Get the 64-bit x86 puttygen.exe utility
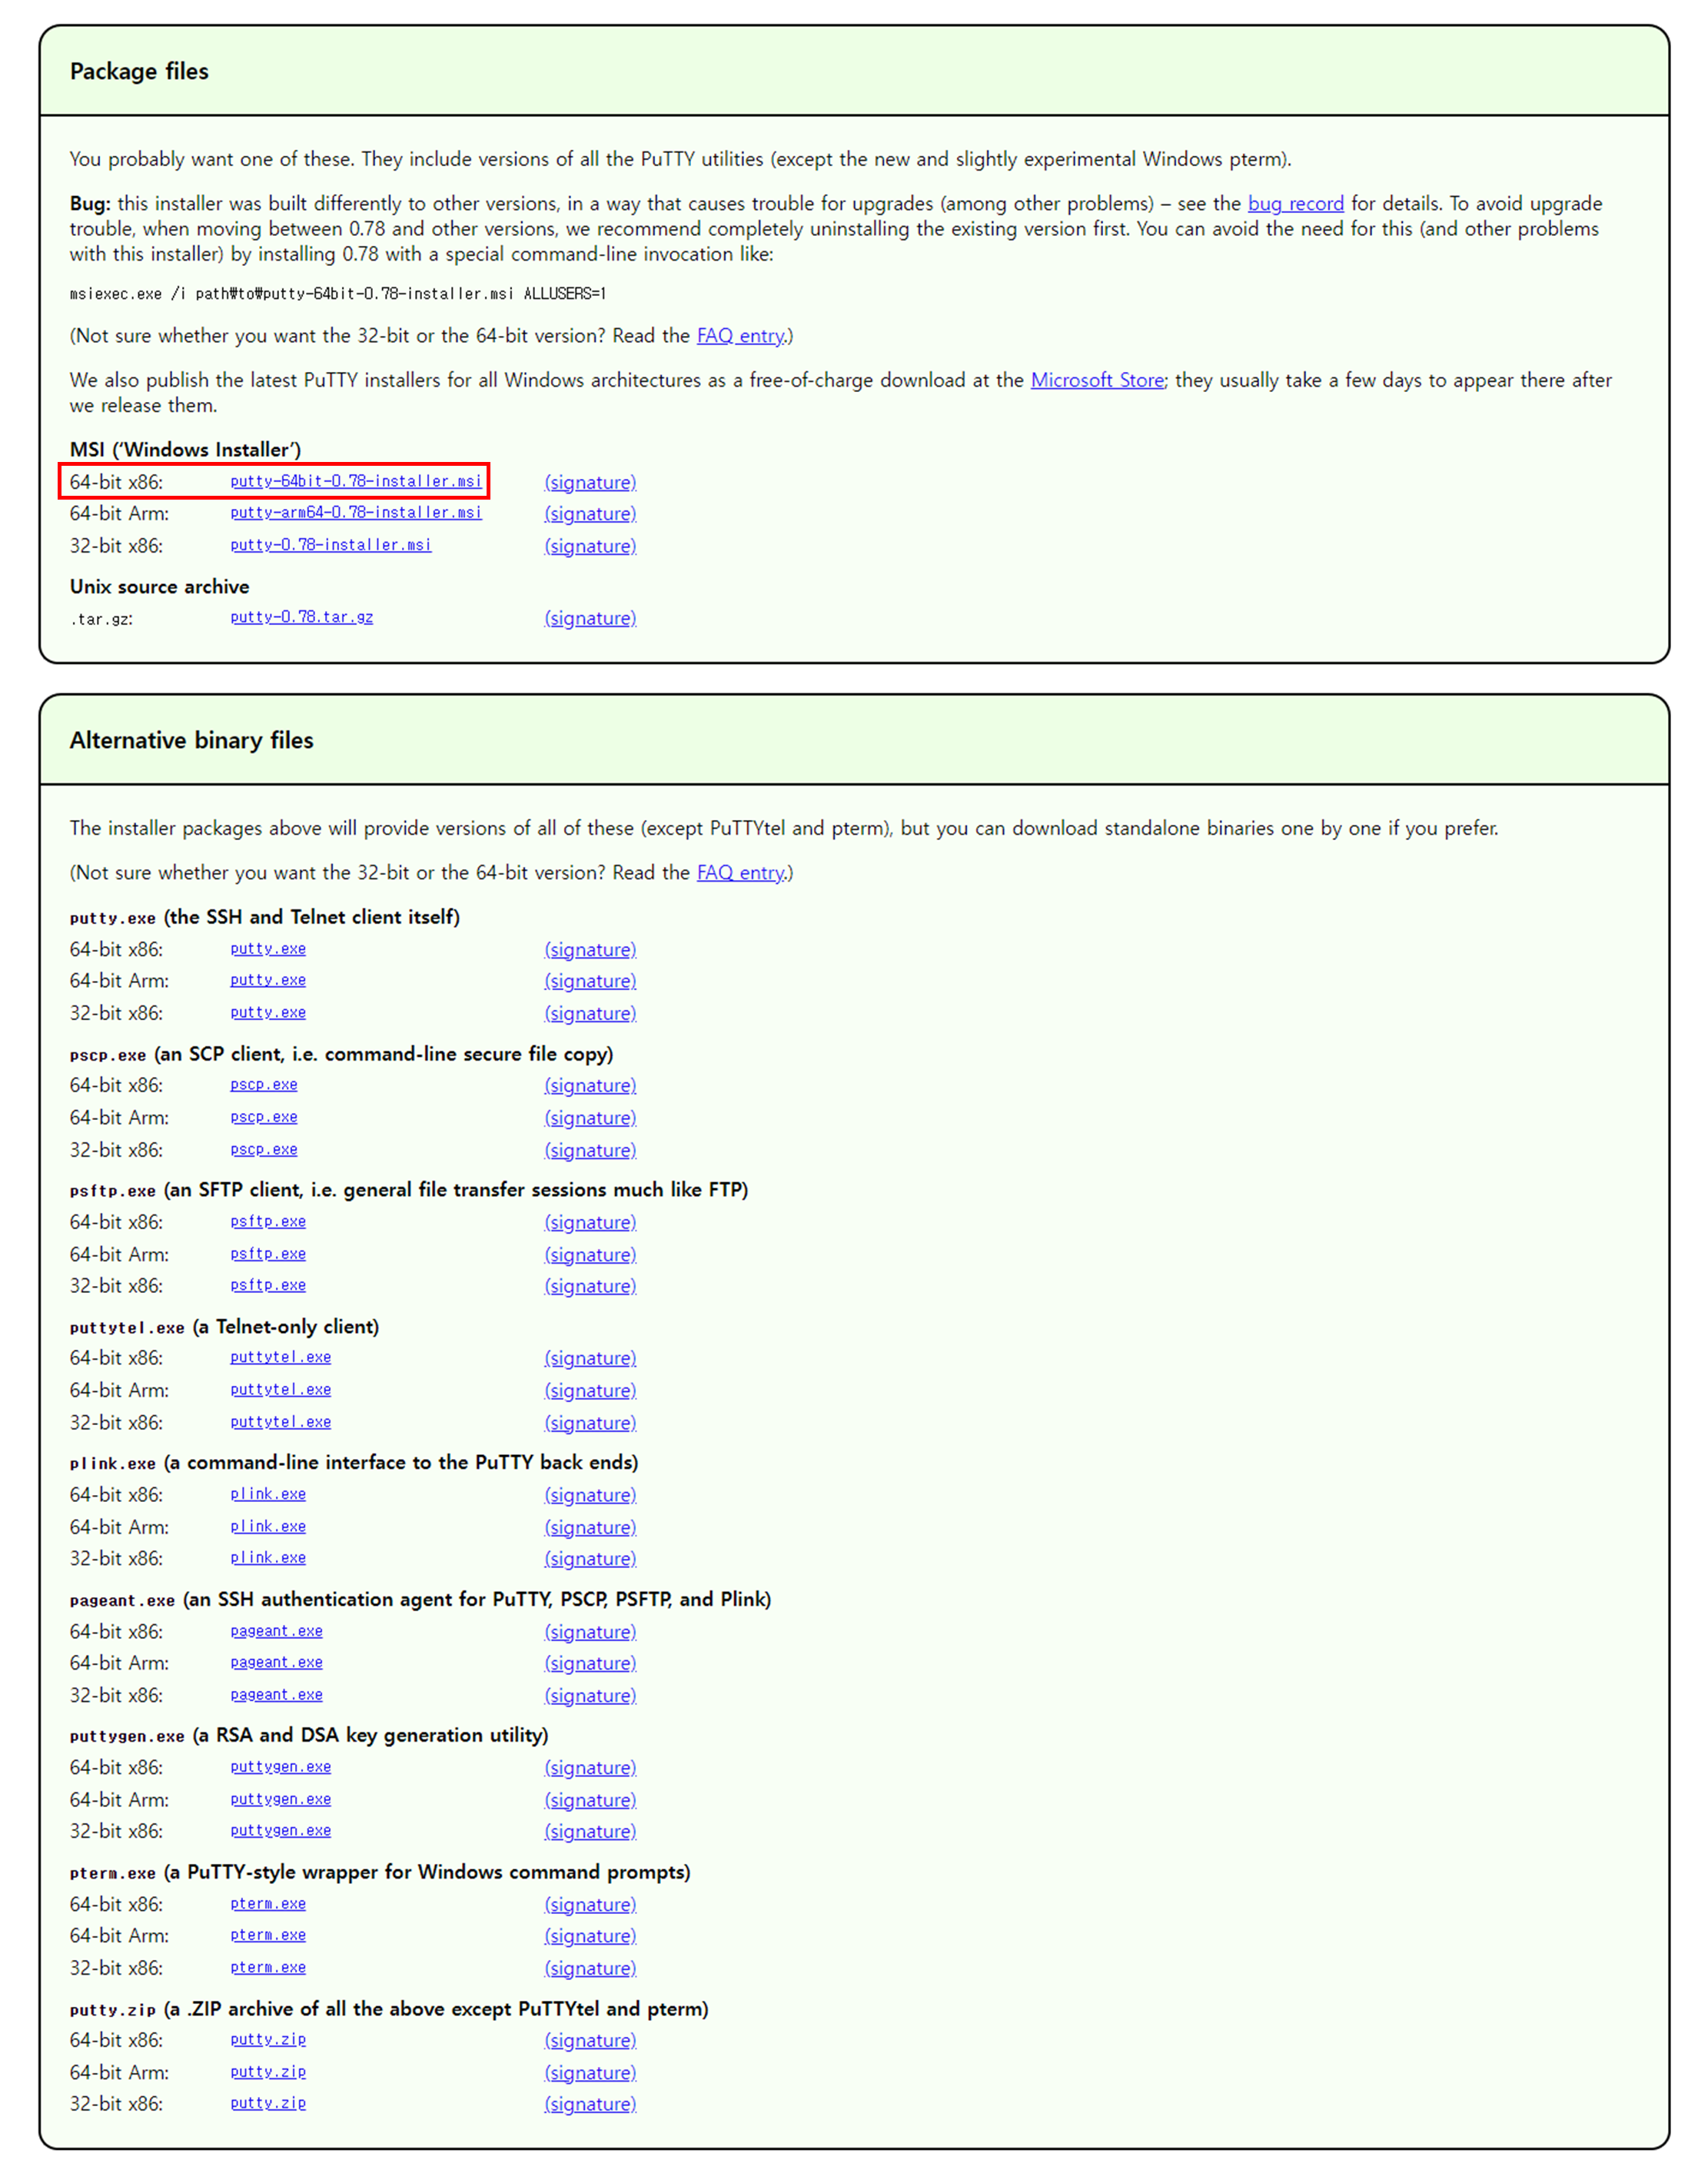1708x2173 pixels. click(x=280, y=1767)
